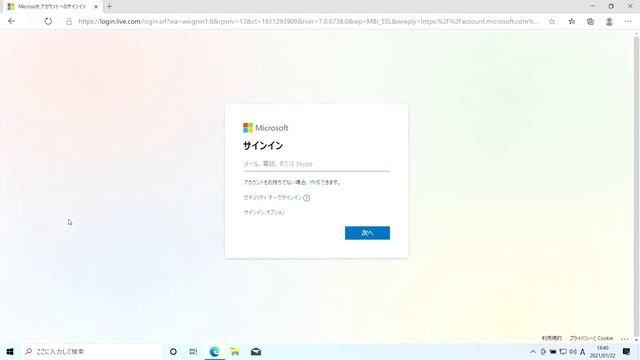The image size is (640, 360).
Task: Open the Mail app on the taskbar
Action: [256, 351]
